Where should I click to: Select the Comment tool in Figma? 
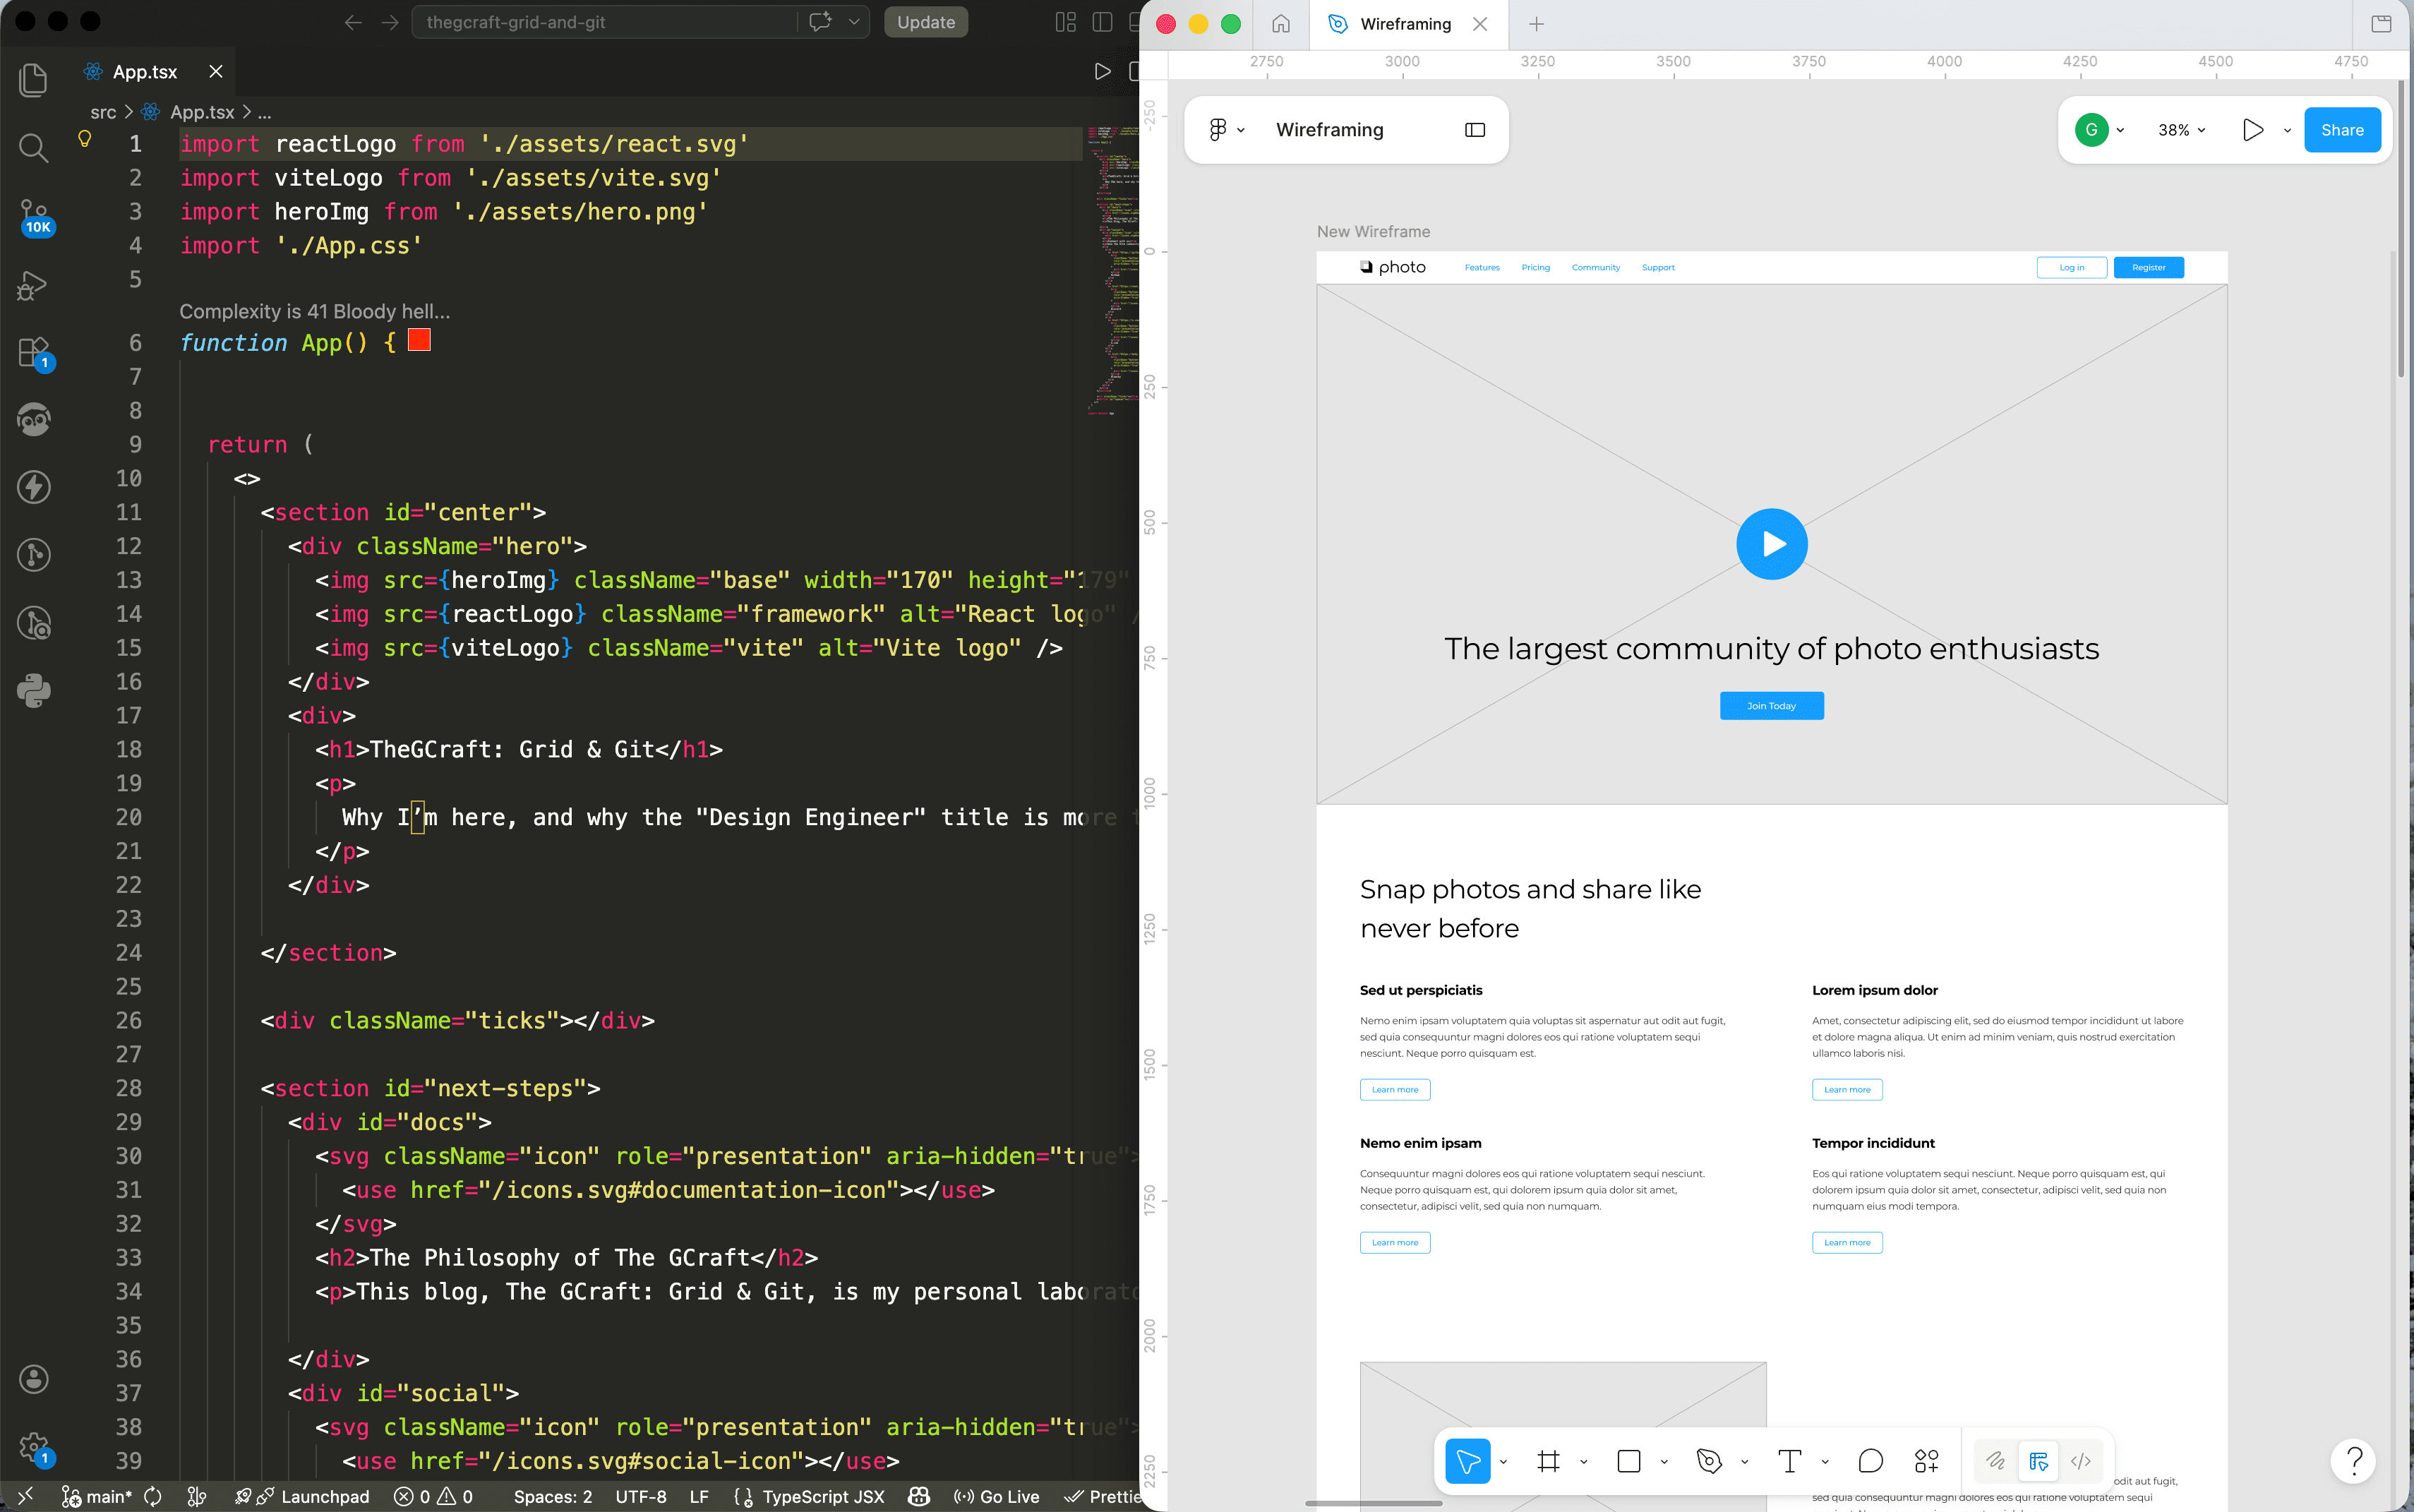tap(1870, 1461)
